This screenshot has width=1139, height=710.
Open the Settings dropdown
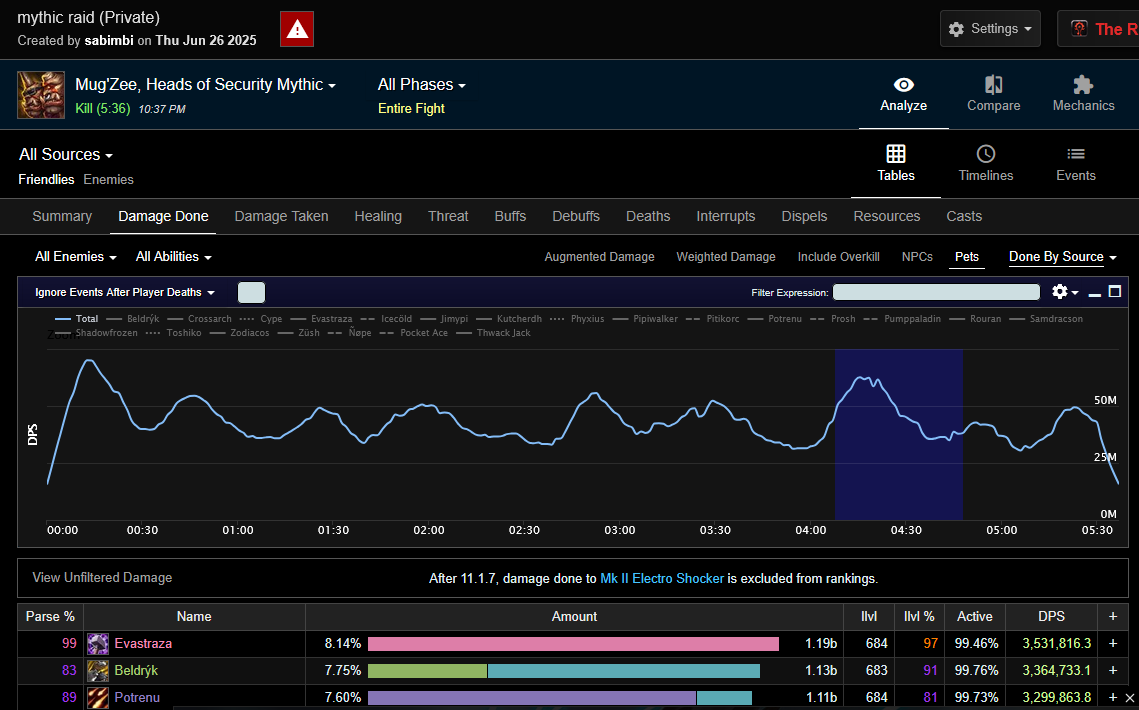(x=990, y=28)
